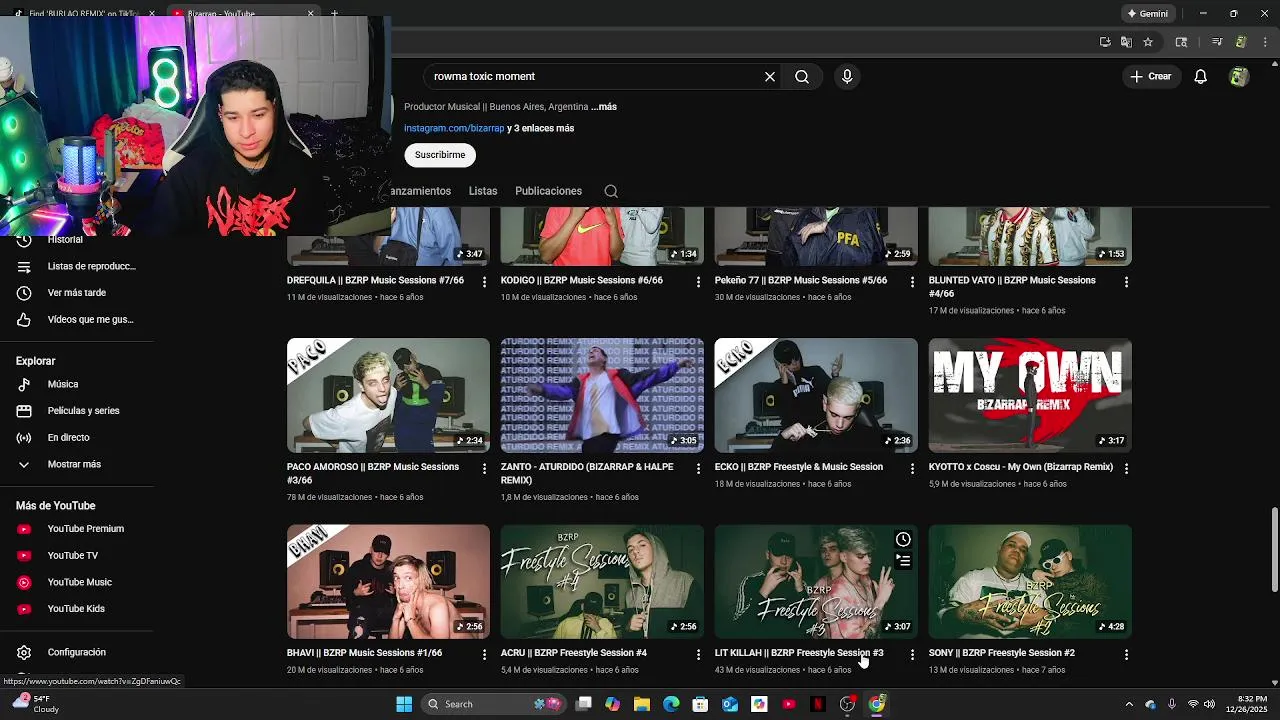Play PACO AMOROSO BZRP Music Sessions thumbnail
The height and width of the screenshot is (720, 1280).
pos(388,396)
